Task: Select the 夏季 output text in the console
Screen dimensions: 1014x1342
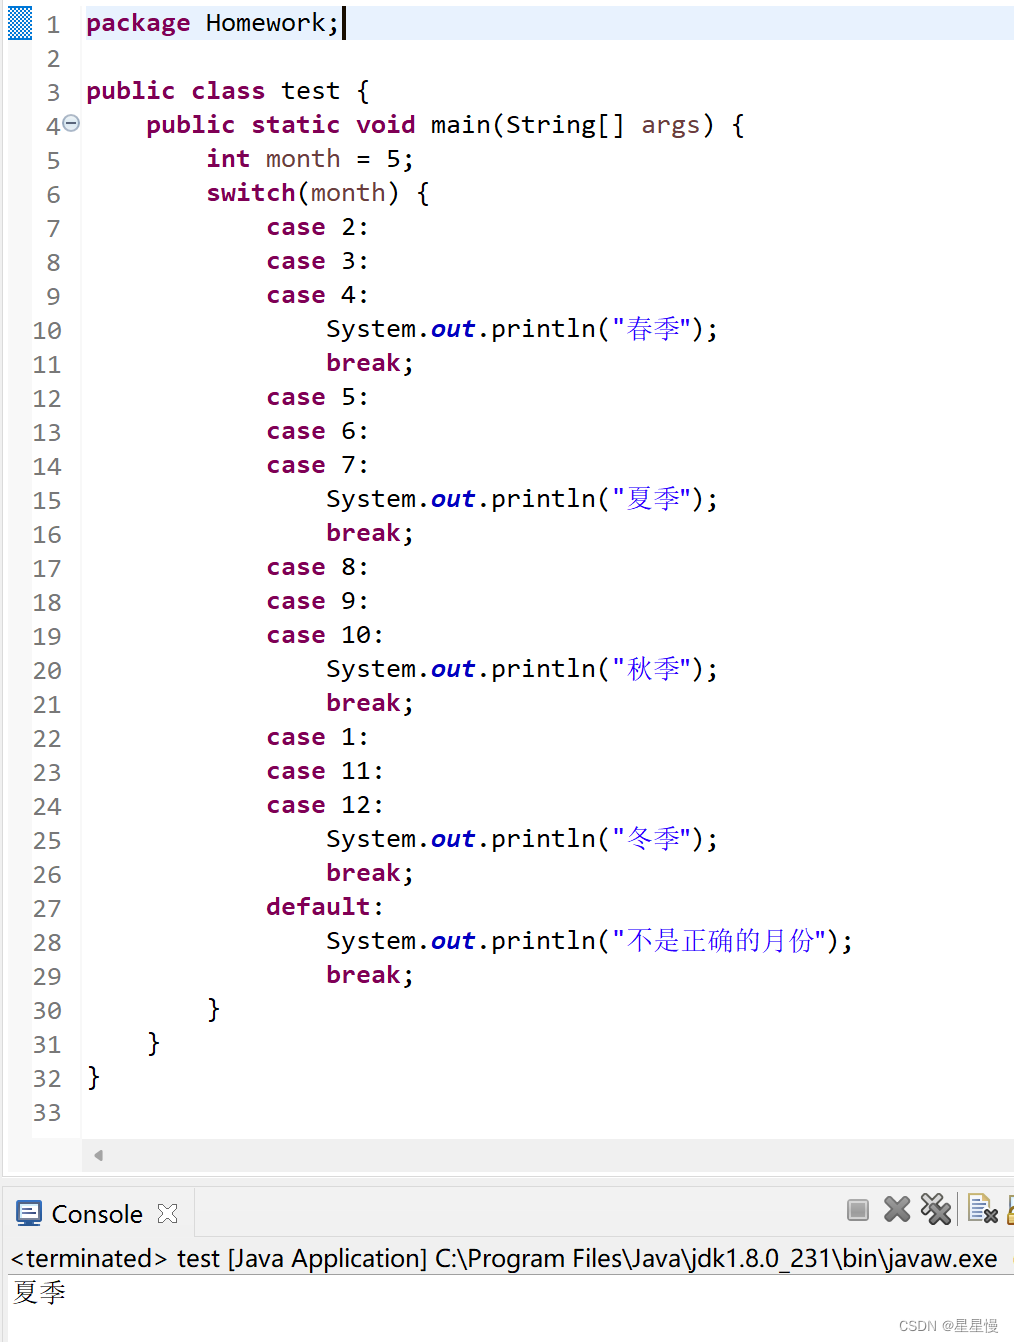Action: coord(38,1292)
